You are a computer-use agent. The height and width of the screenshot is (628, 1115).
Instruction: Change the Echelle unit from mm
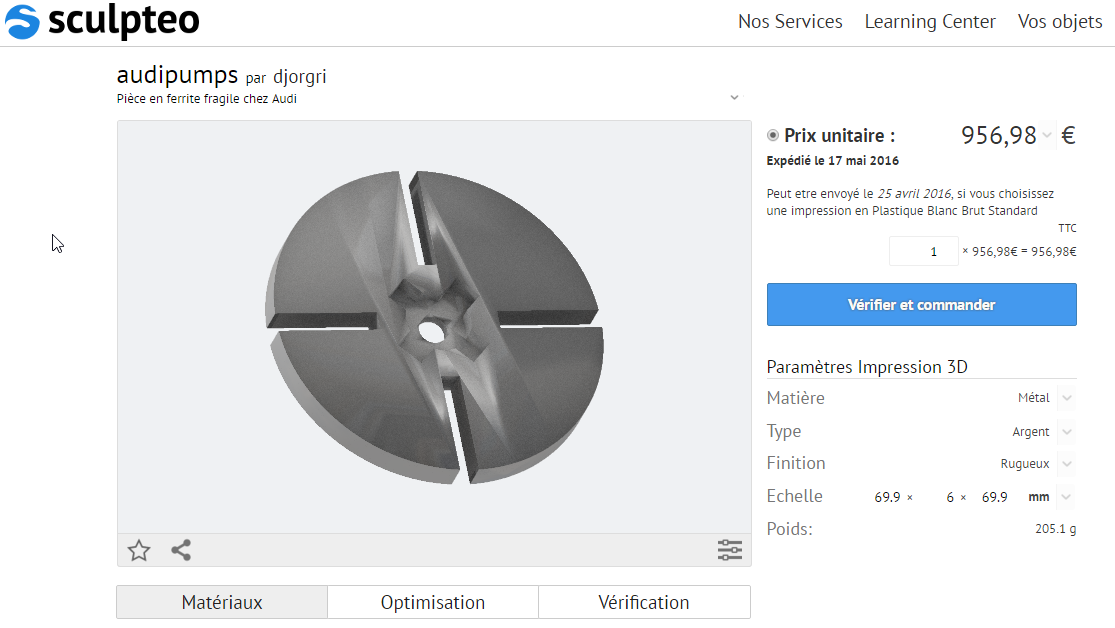(1066, 497)
